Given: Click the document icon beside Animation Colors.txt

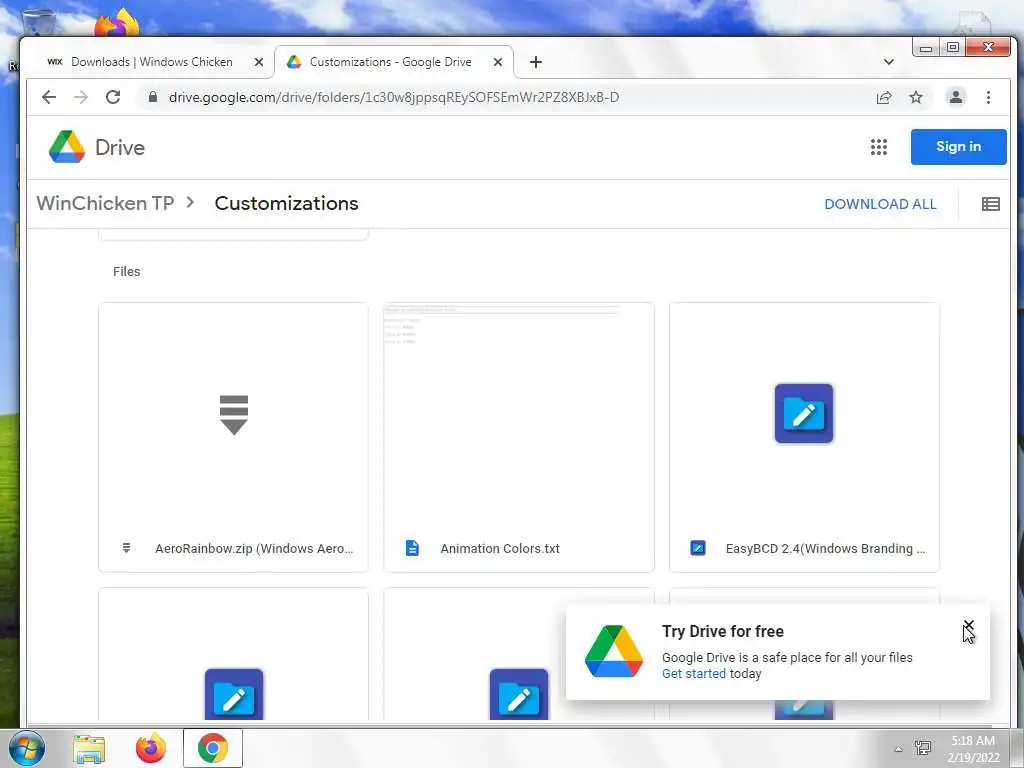Looking at the screenshot, I should (x=412, y=548).
